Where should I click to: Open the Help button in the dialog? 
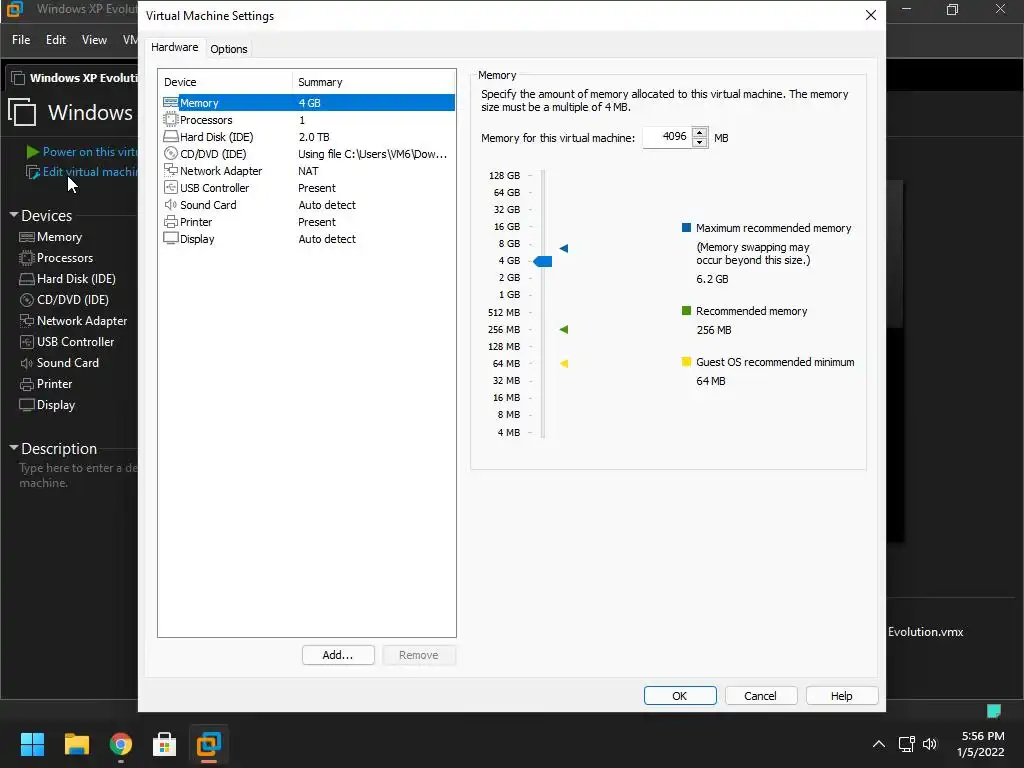842,696
